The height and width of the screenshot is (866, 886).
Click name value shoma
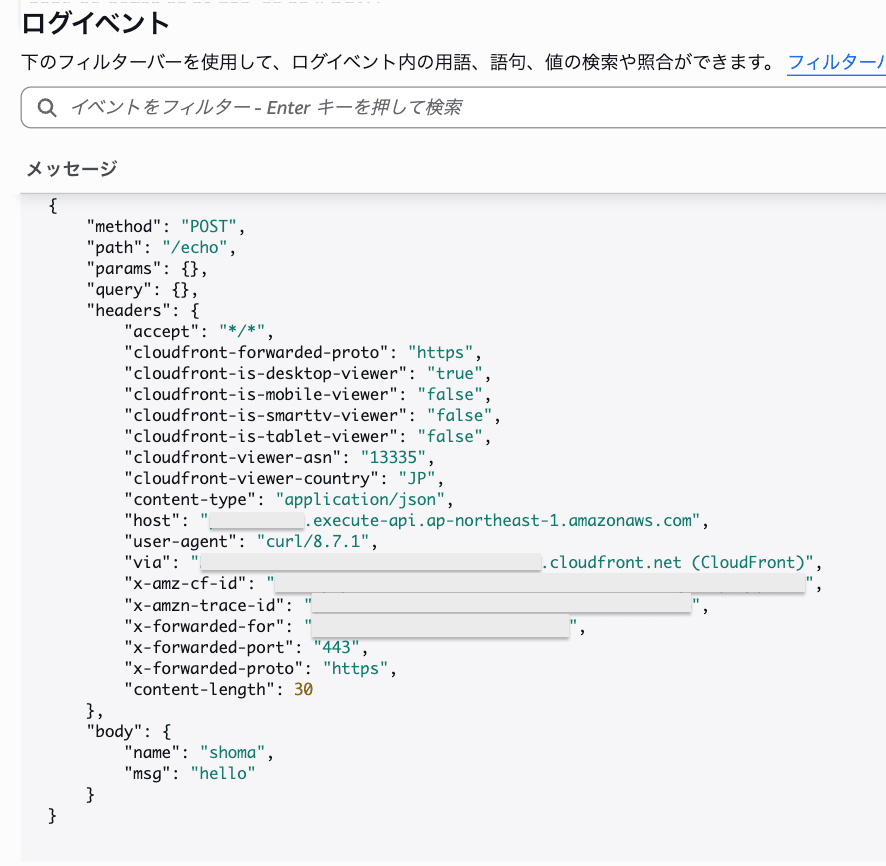tap(232, 752)
